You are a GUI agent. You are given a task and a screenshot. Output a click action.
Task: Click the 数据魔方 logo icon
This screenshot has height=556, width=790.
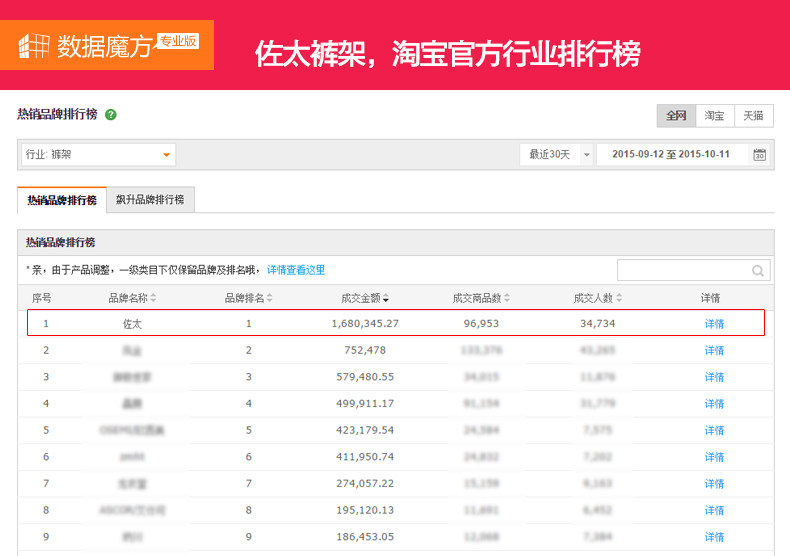[x=34, y=46]
